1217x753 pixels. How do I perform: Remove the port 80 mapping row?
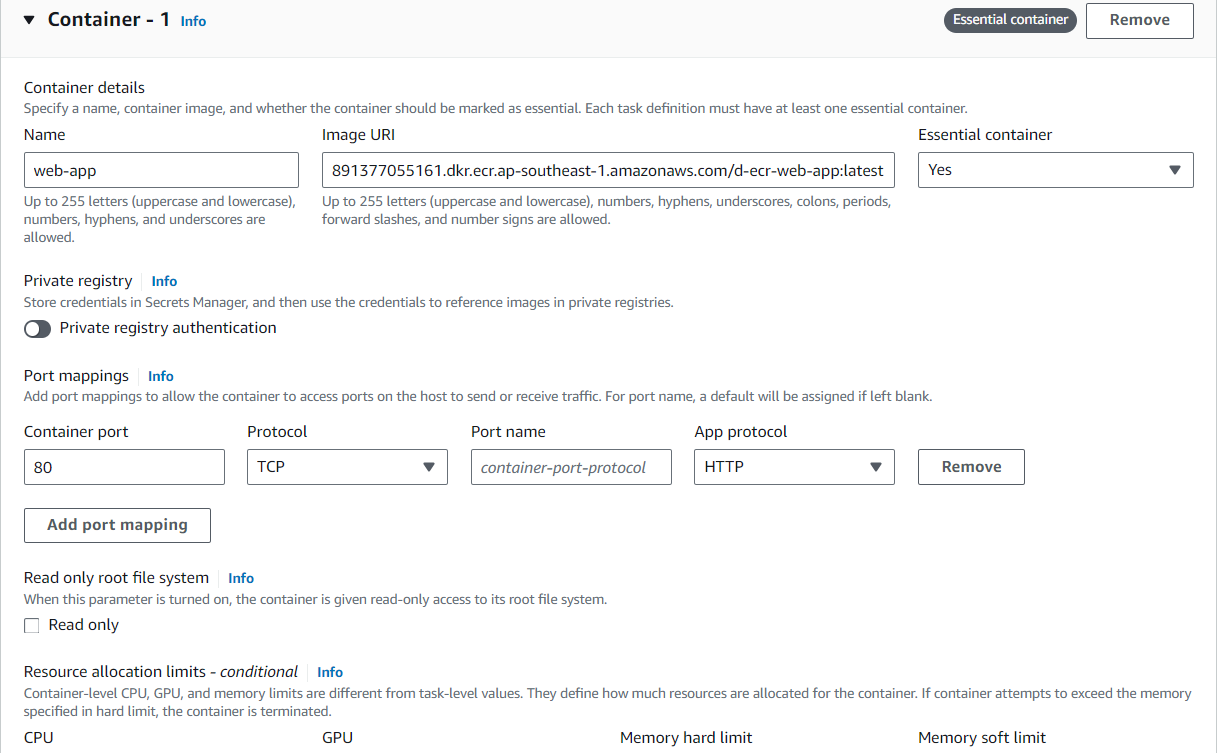(x=971, y=467)
